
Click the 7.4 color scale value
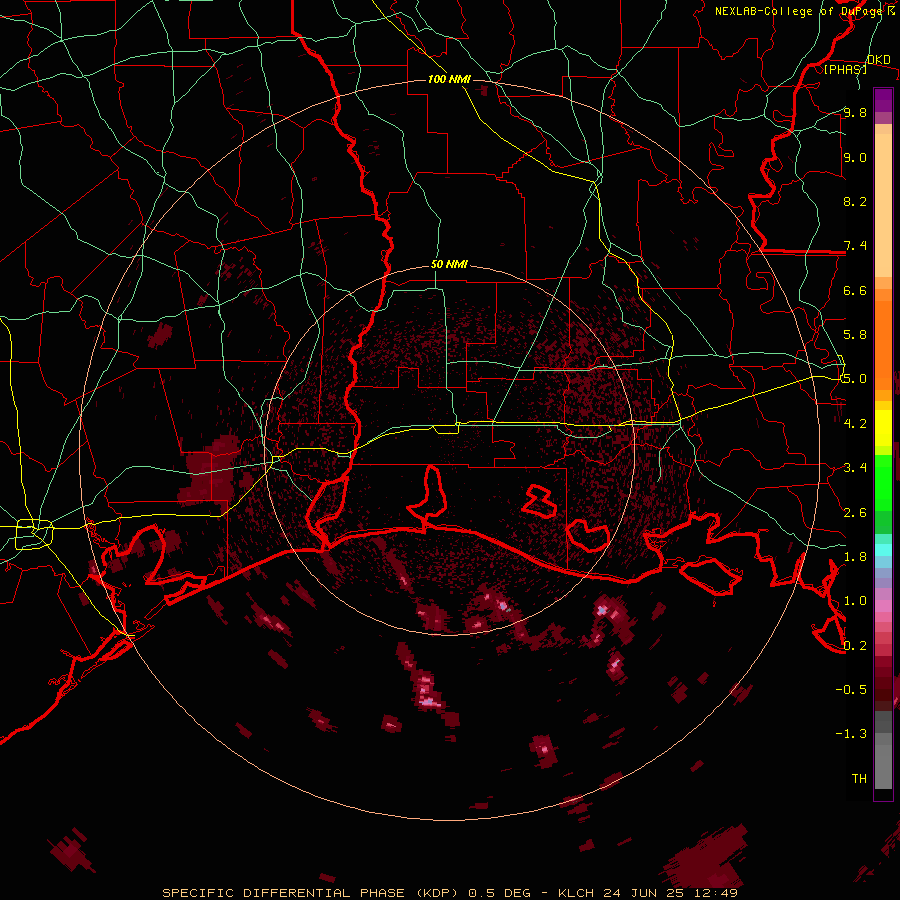pyautogui.click(x=855, y=246)
